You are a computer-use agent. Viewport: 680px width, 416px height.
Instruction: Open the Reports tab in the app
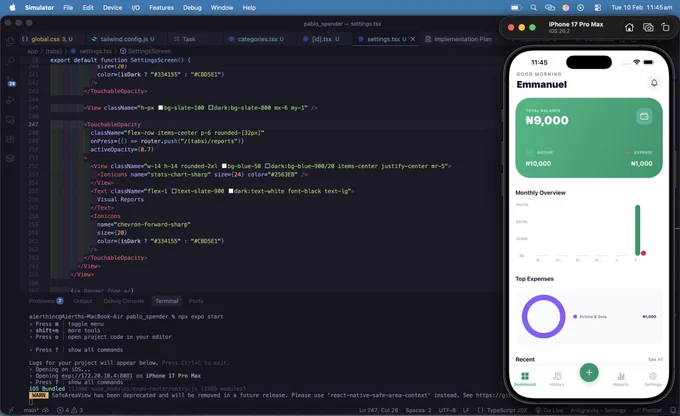coord(621,379)
